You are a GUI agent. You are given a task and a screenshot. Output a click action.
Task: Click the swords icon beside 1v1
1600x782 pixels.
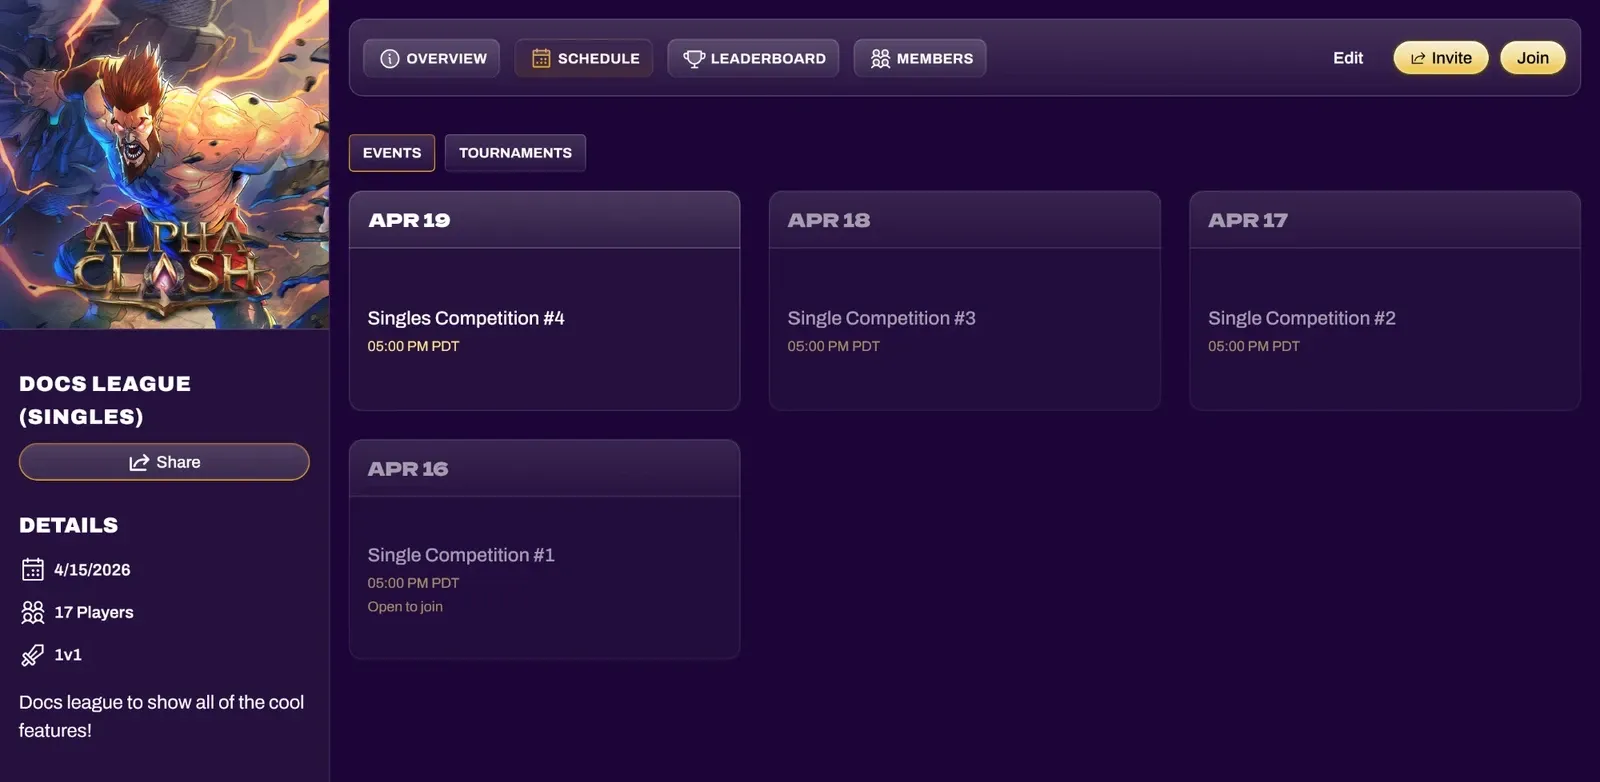pos(33,655)
